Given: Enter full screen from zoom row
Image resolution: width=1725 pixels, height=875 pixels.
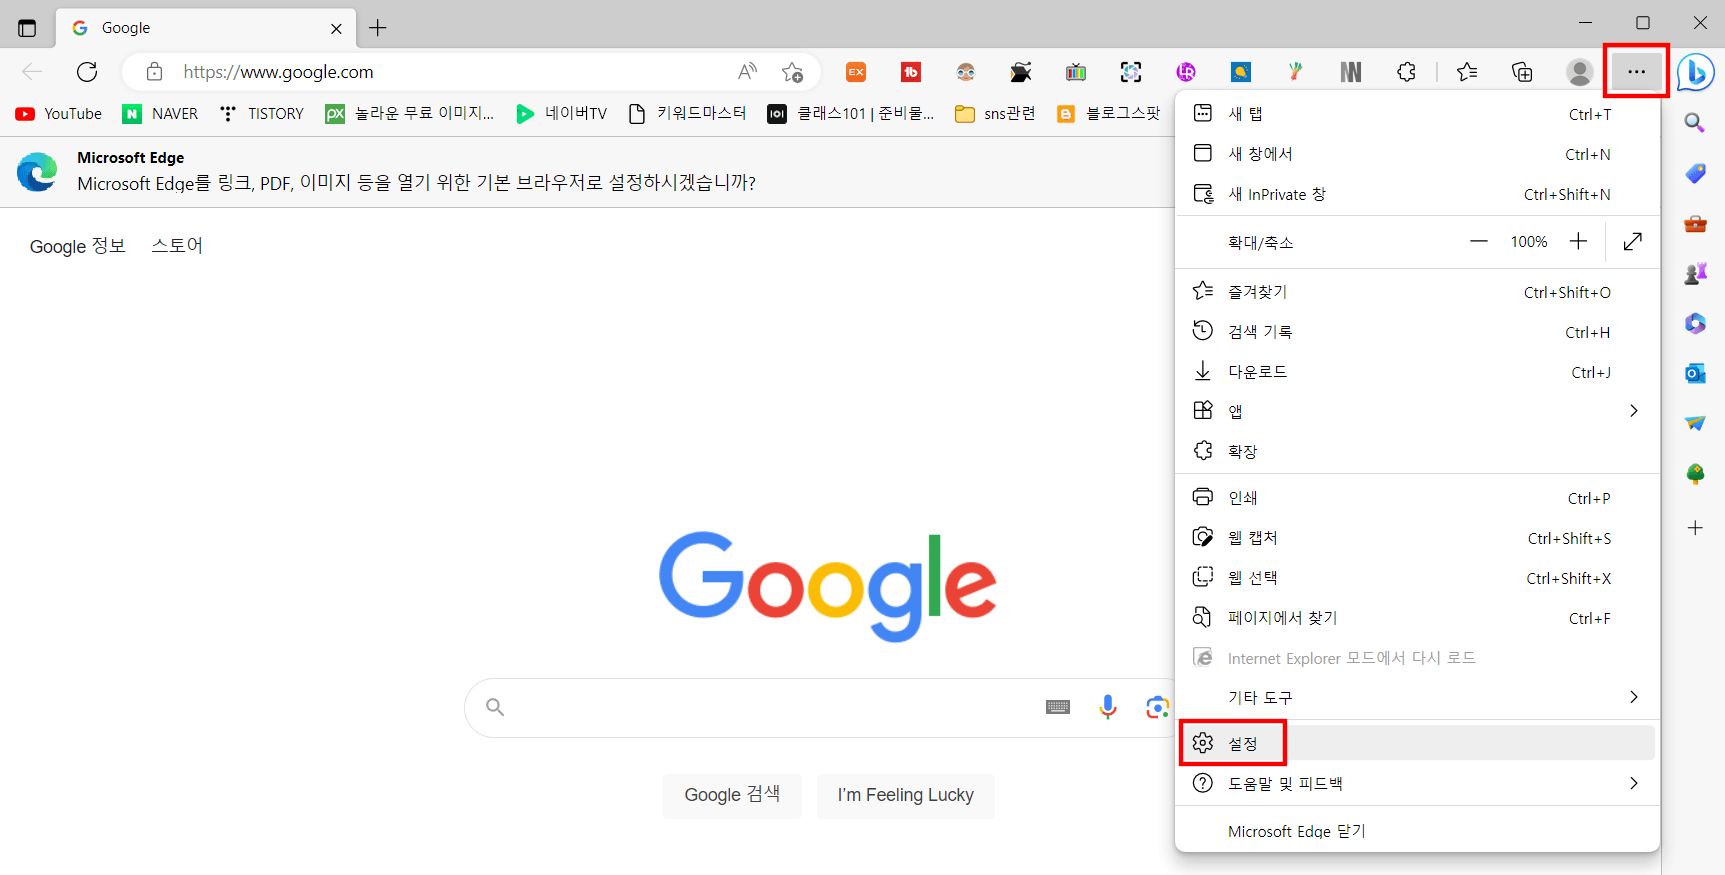Looking at the screenshot, I should (1633, 241).
